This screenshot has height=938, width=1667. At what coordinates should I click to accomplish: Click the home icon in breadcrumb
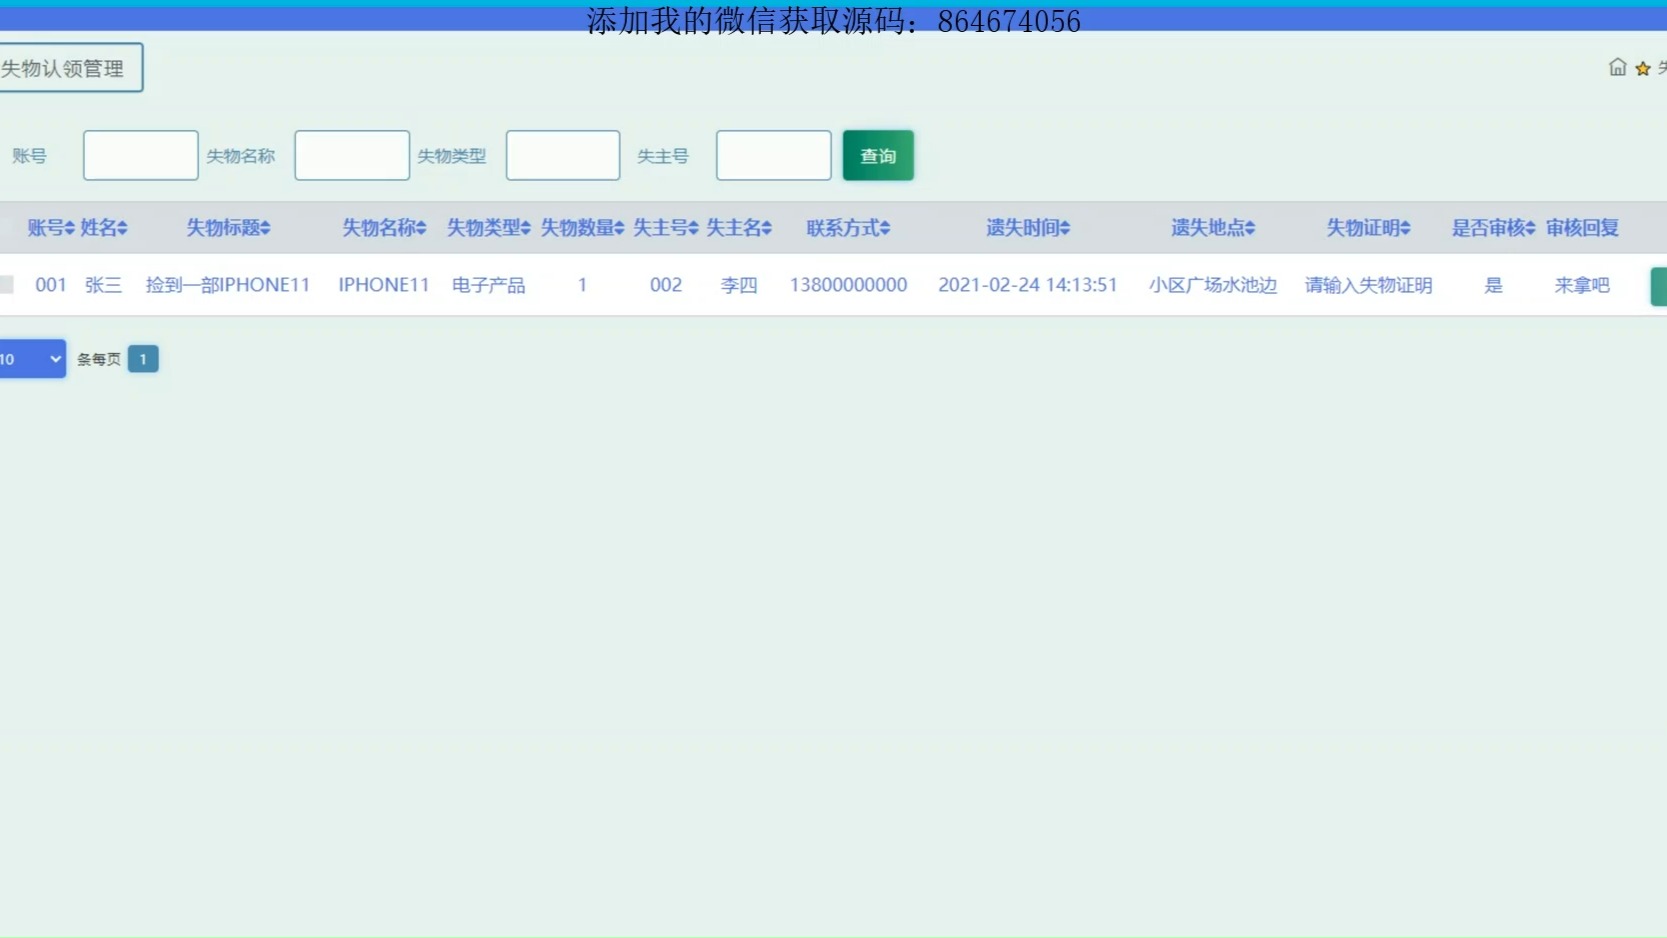pos(1617,67)
